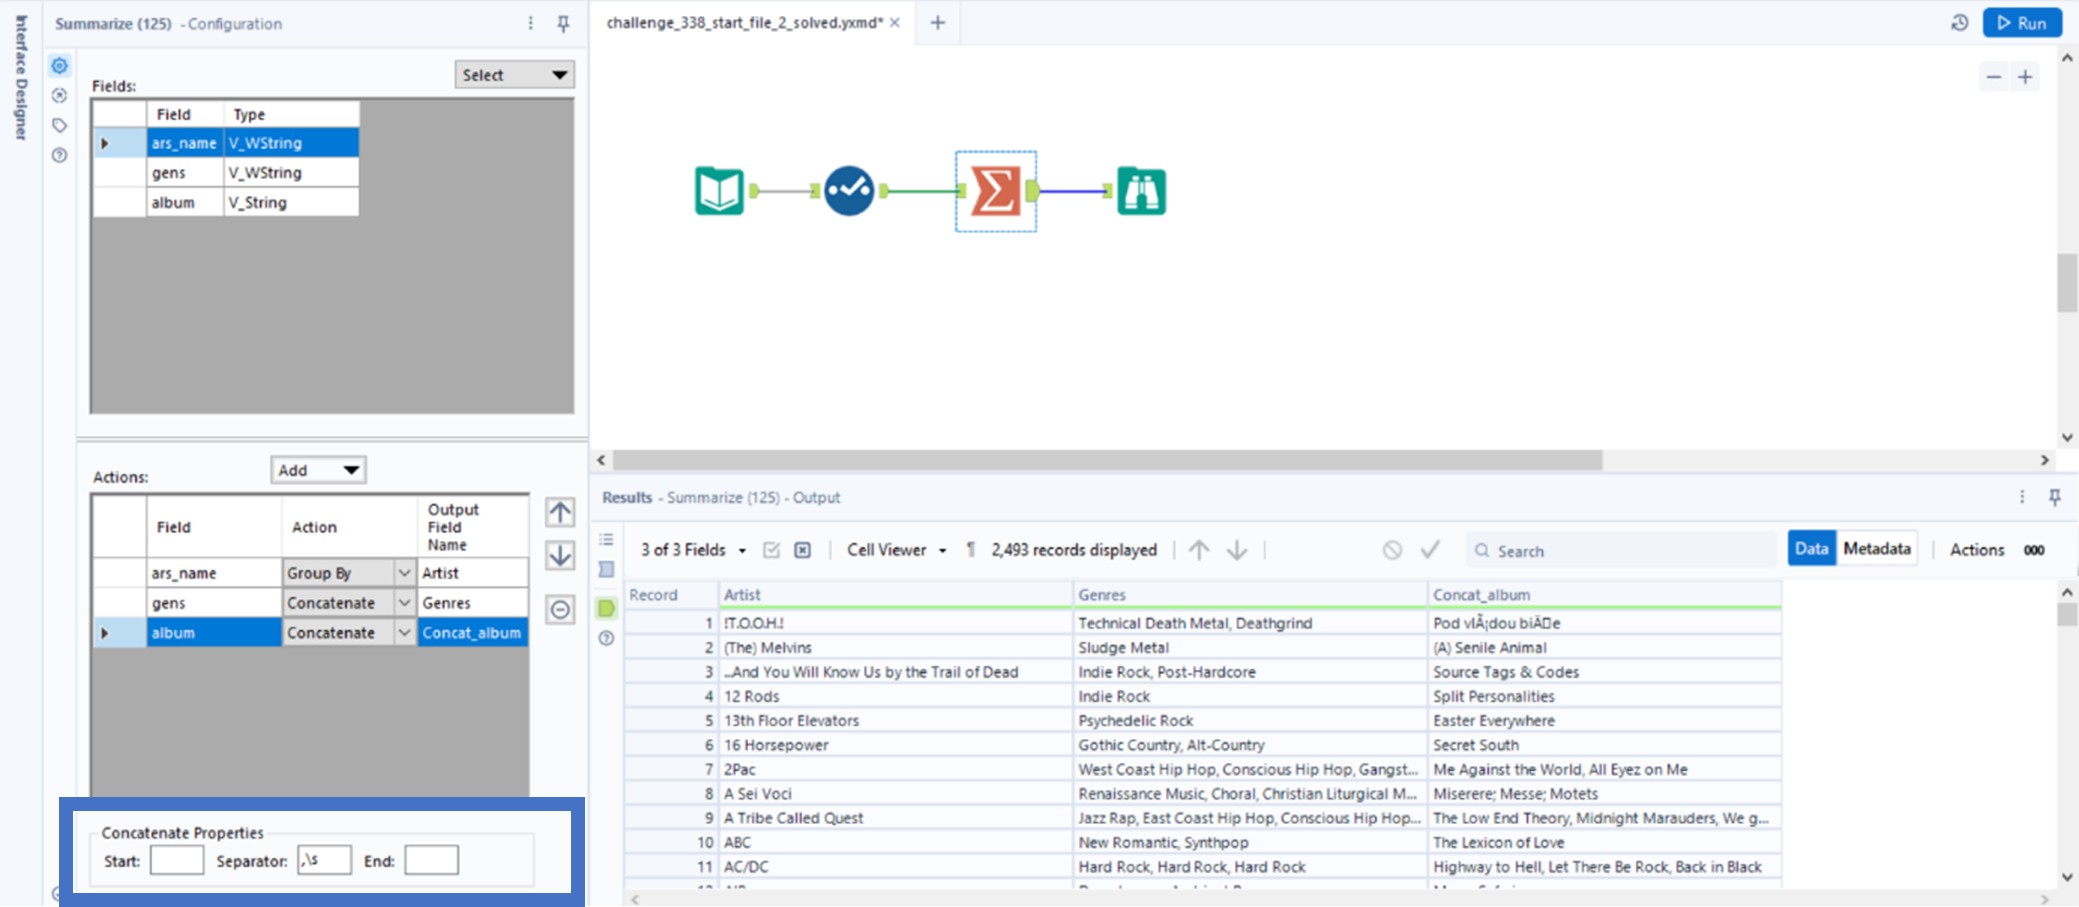This screenshot has height=907, width=2079.
Task: Select the Browse tool on canvas
Action: (1141, 191)
